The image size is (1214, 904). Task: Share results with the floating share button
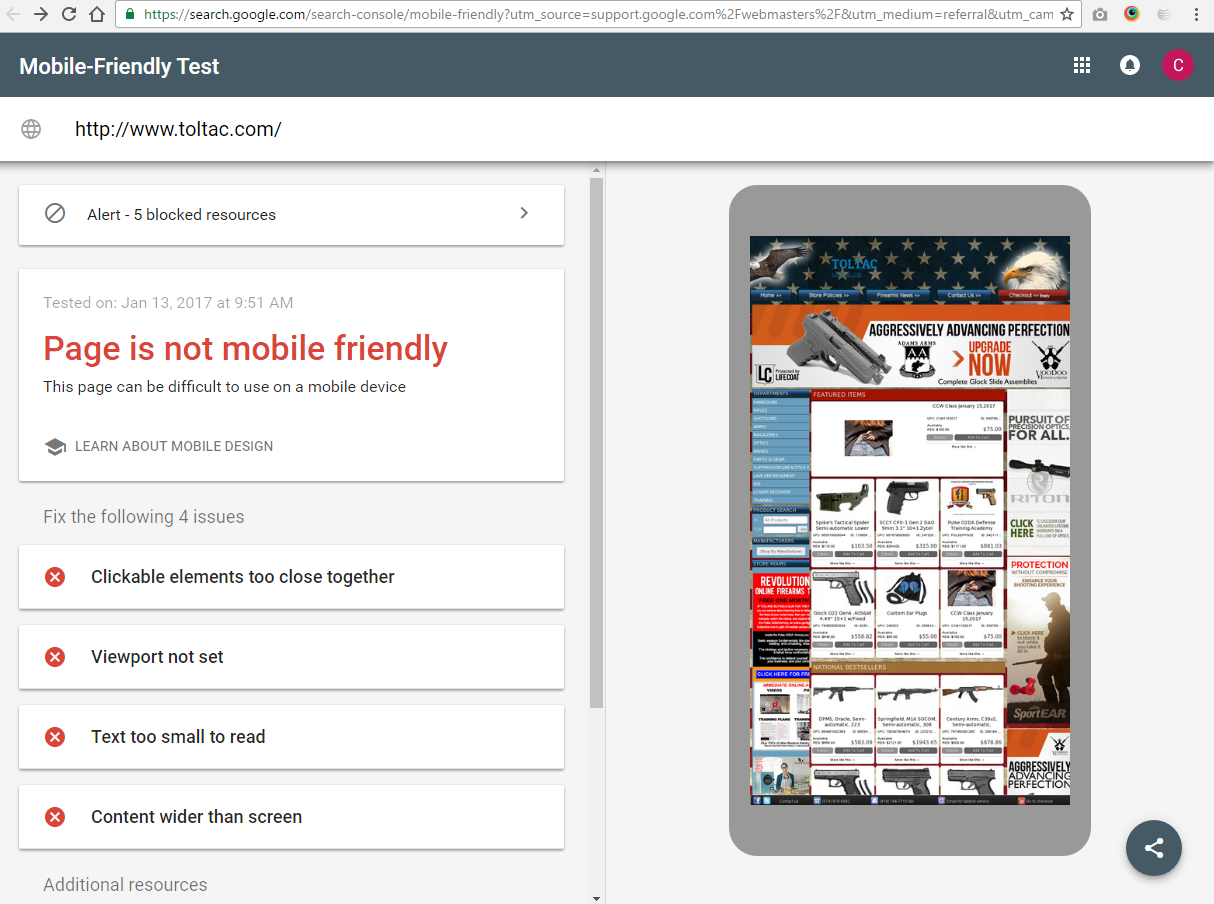(x=1154, y=848)
